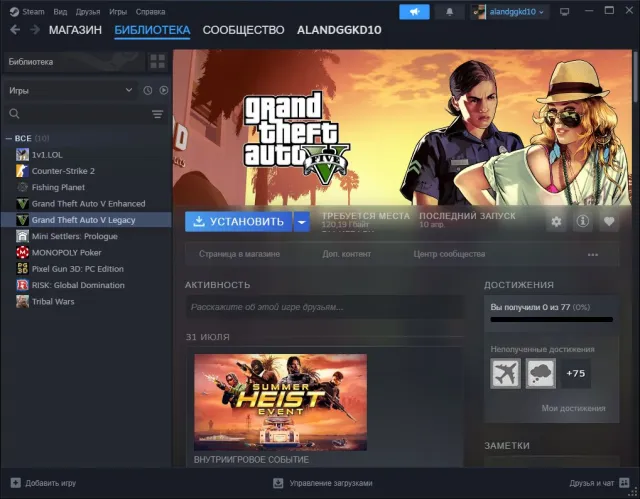Screen dimensions: 640x499
Task: Click the Steam logo icon
Action: pyautogui.click(x=14, y=12)
